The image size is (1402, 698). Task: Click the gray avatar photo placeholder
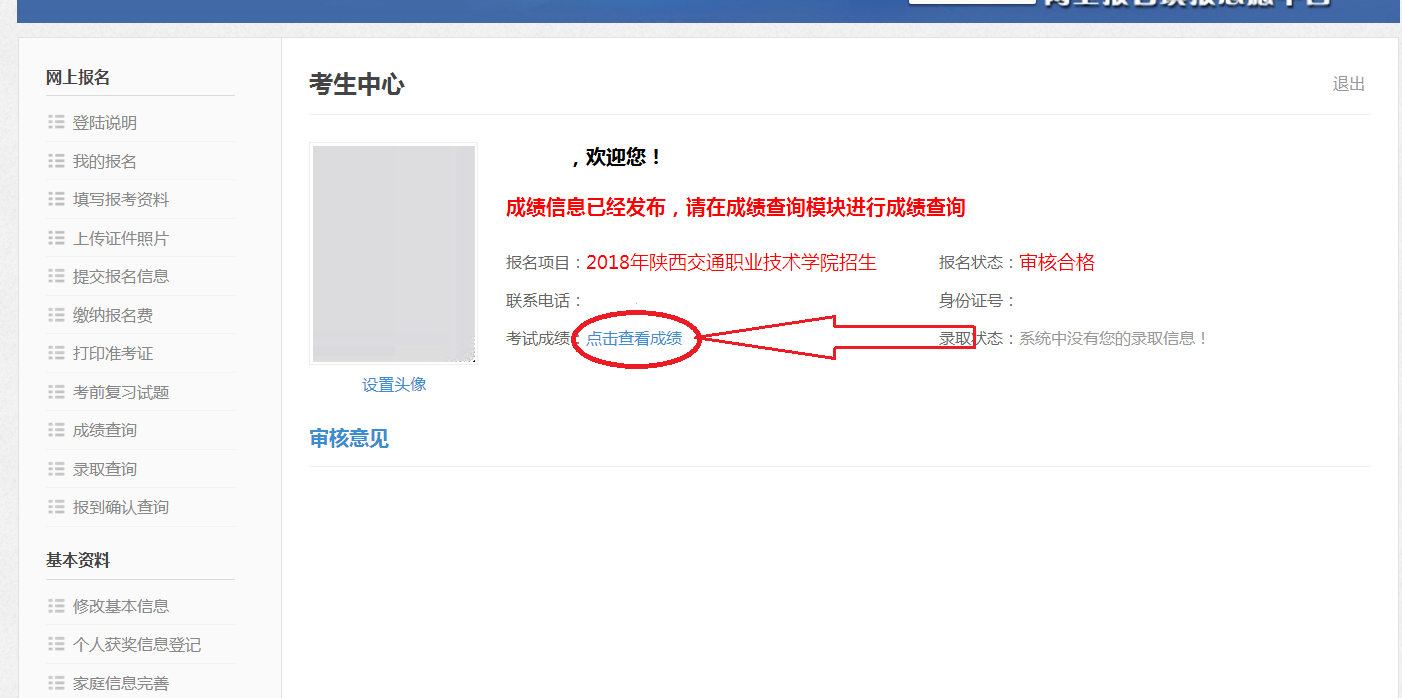coord(394,254)
